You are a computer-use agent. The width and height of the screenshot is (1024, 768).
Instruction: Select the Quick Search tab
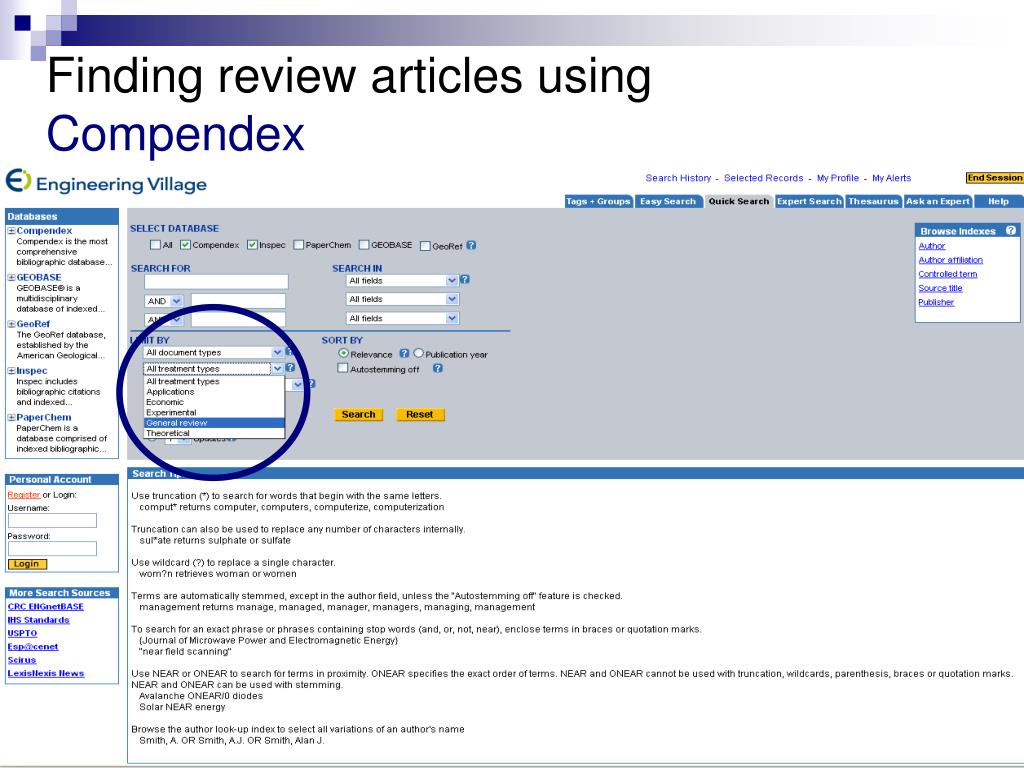[x=739, y=201]
